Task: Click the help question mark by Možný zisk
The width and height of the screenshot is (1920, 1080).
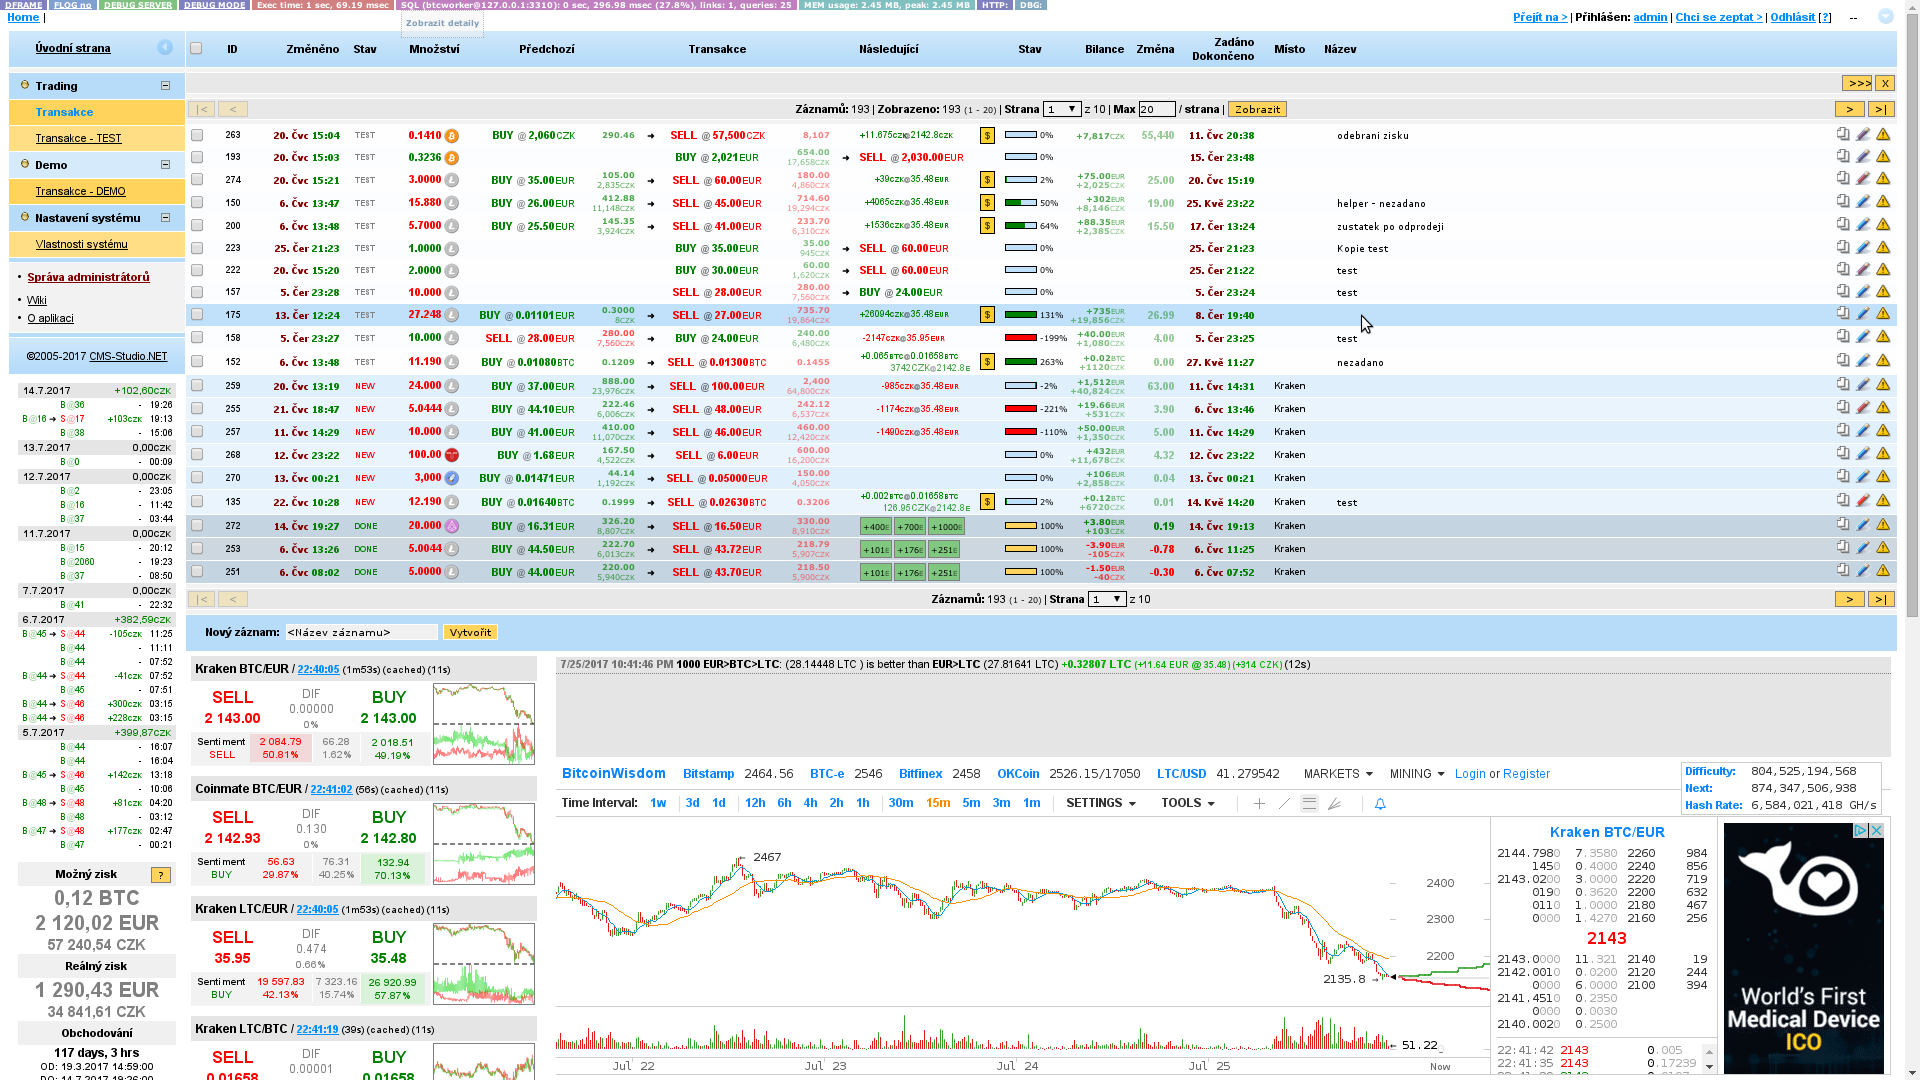Action: click(x=160, y=875)
